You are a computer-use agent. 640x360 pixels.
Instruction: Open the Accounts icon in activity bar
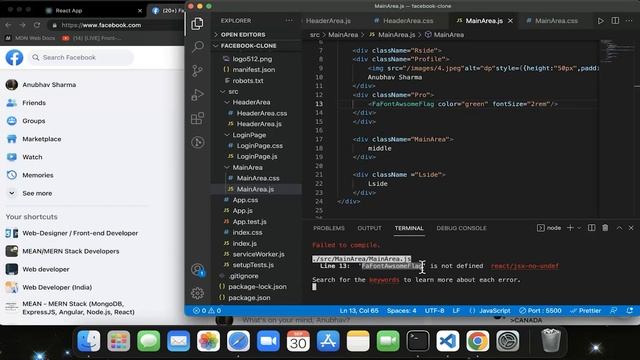pos(198,270)
